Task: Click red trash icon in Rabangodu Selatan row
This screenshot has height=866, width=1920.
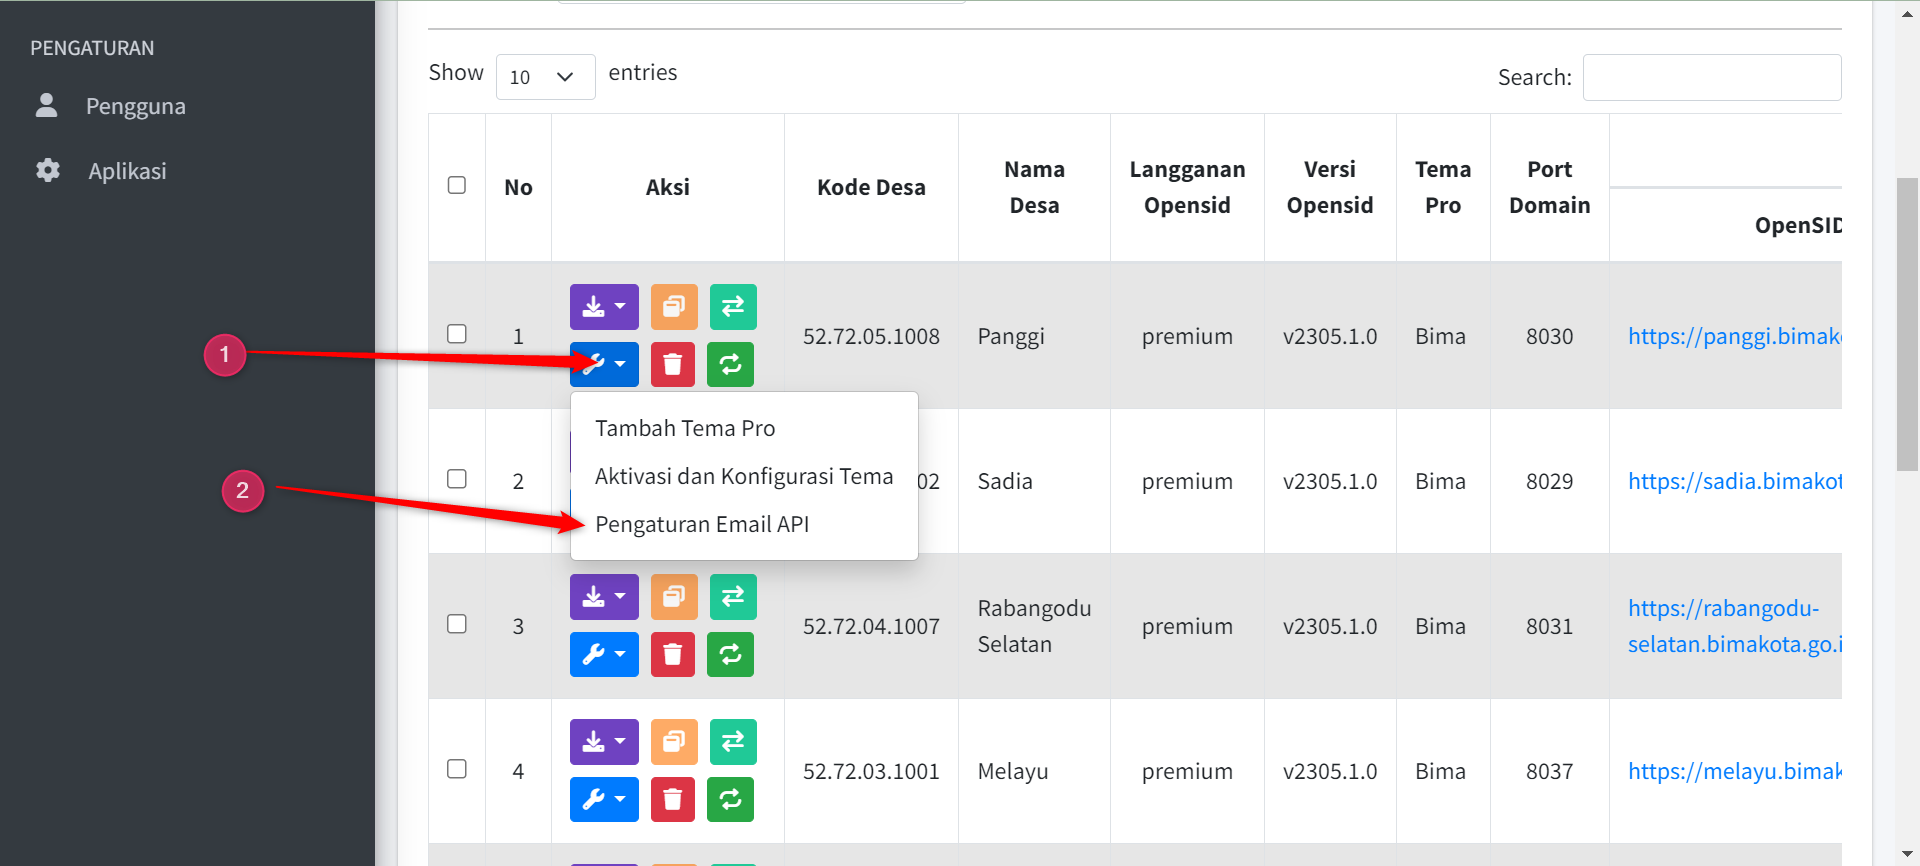Action: click(673, 654)
